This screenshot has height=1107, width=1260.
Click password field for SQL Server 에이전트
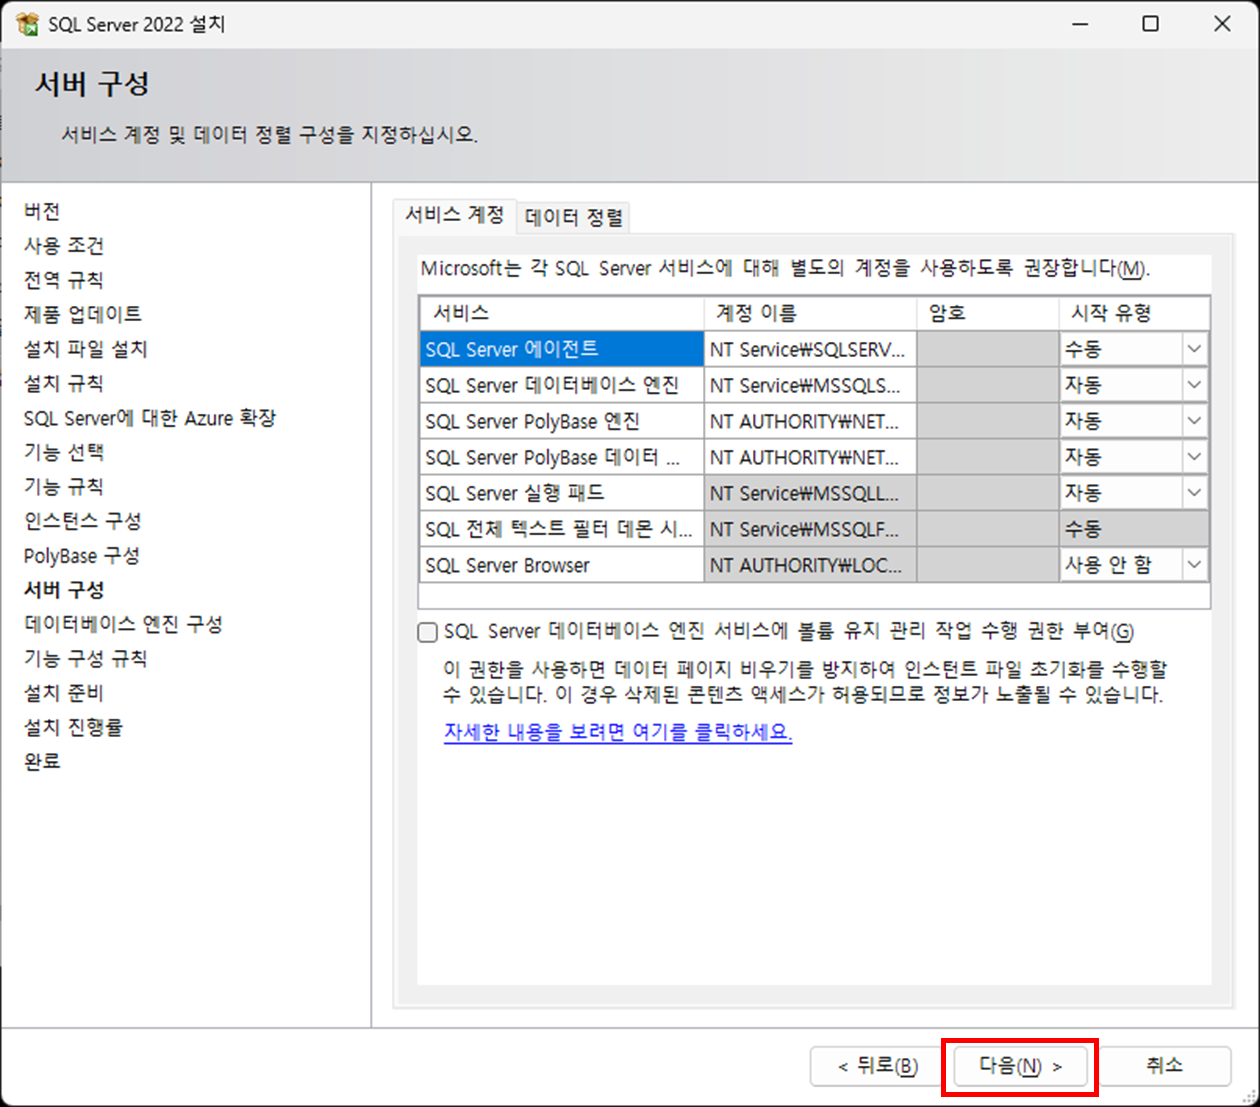click(x=987, y=349)
